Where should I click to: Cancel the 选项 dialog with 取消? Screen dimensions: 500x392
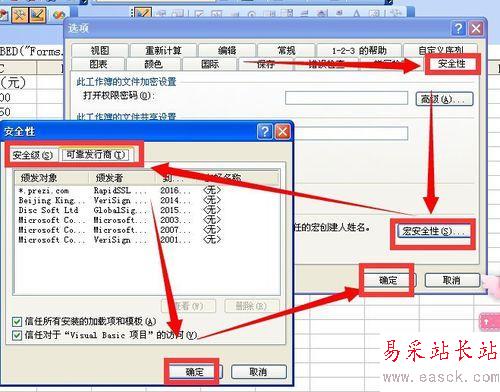pos(452,280)
